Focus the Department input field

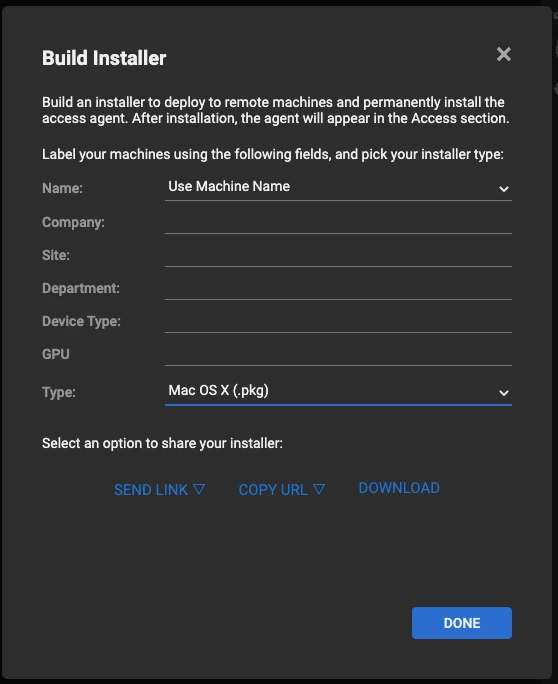coord(338,287)
